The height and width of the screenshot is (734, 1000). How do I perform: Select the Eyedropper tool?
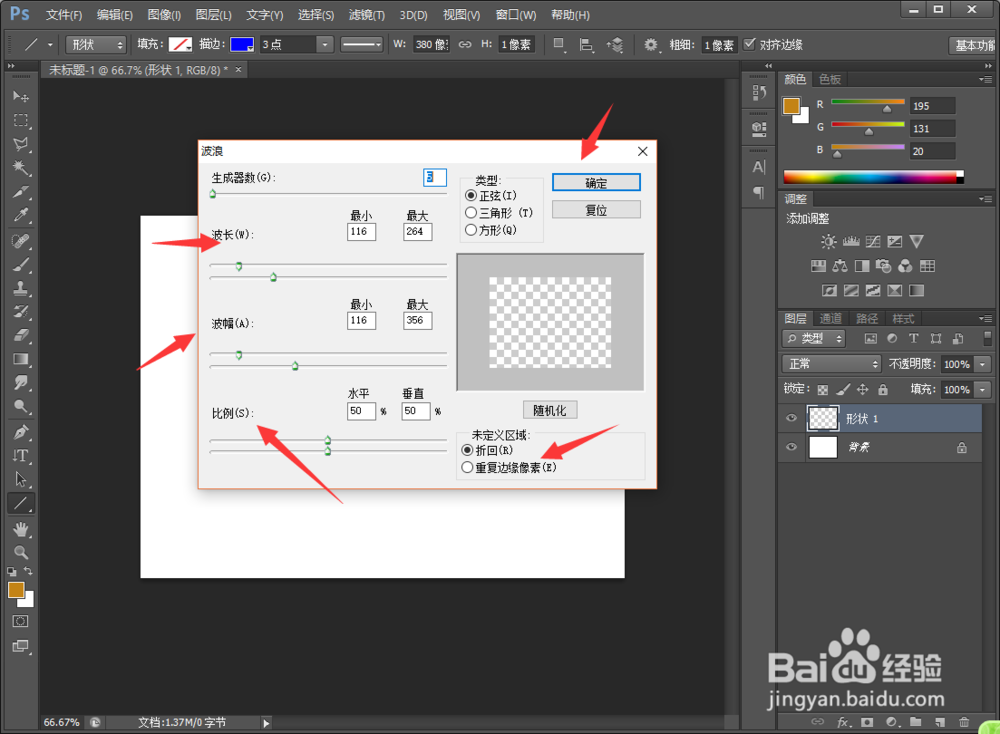tap(20, 216)
